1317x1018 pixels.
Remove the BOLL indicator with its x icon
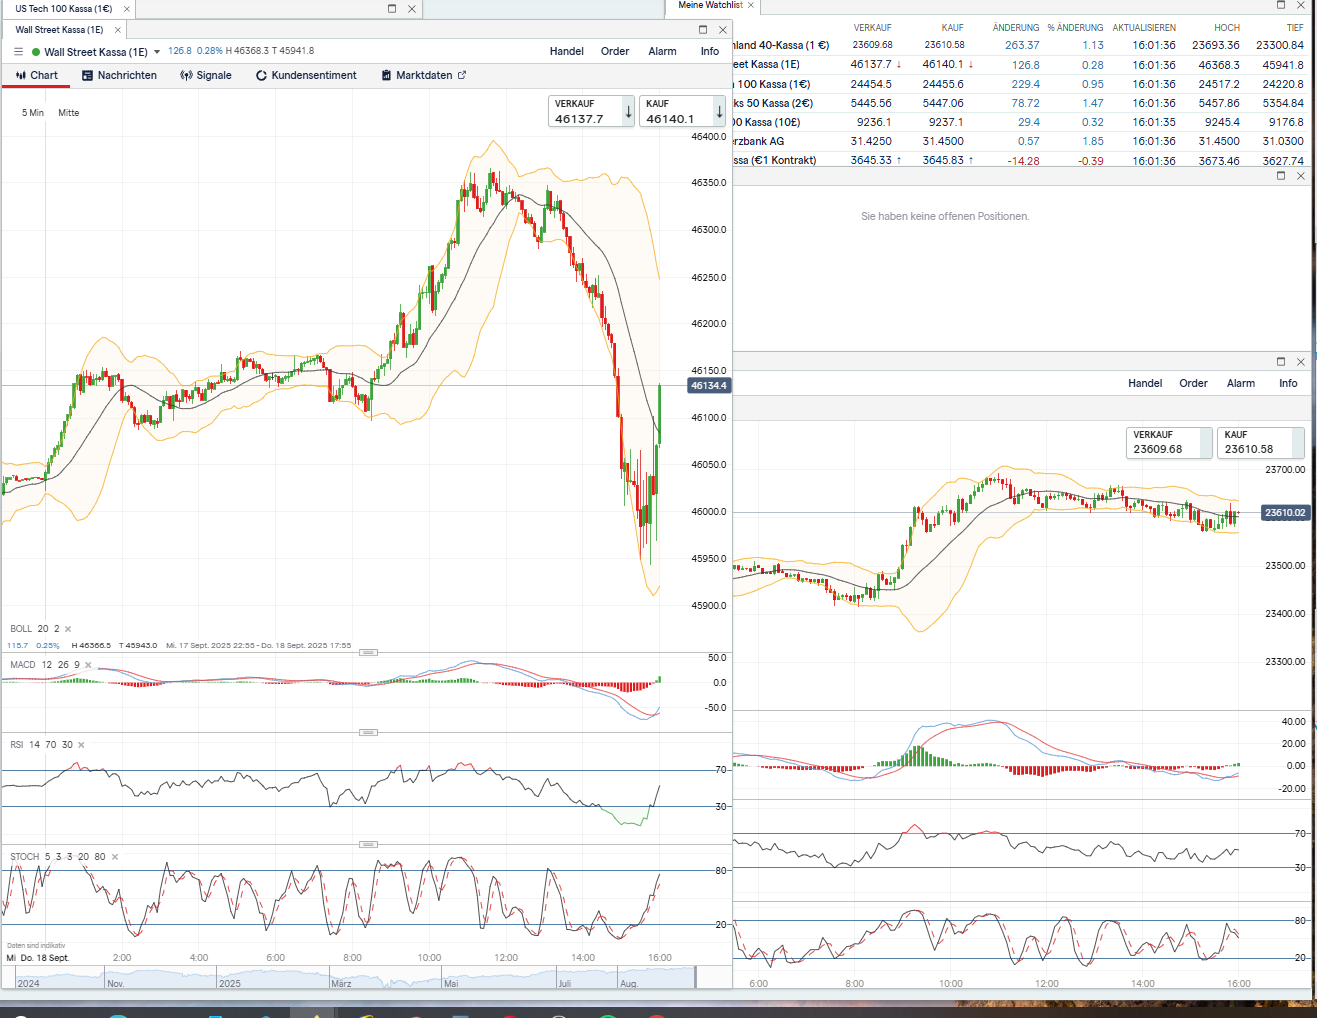68,629
